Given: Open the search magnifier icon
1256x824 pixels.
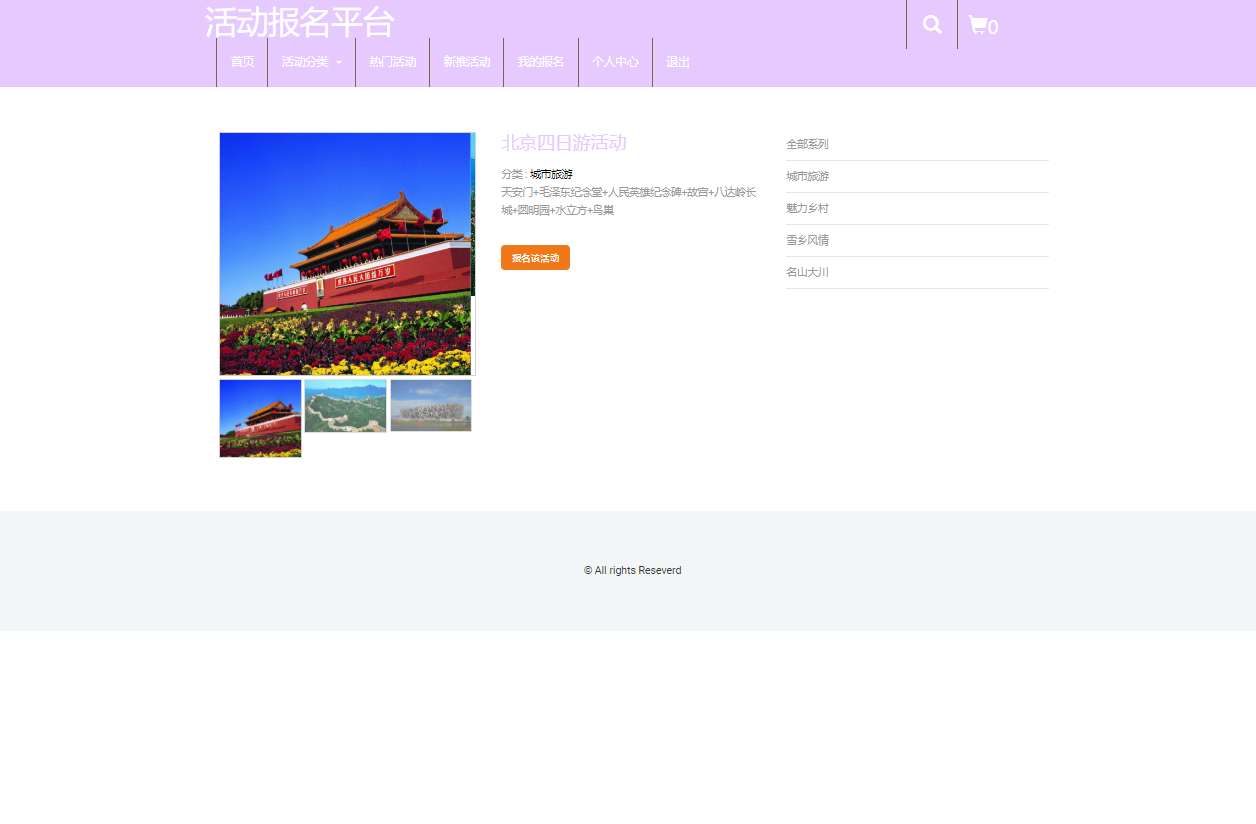Looking at the screenshot, I should [x=932, y=25].
